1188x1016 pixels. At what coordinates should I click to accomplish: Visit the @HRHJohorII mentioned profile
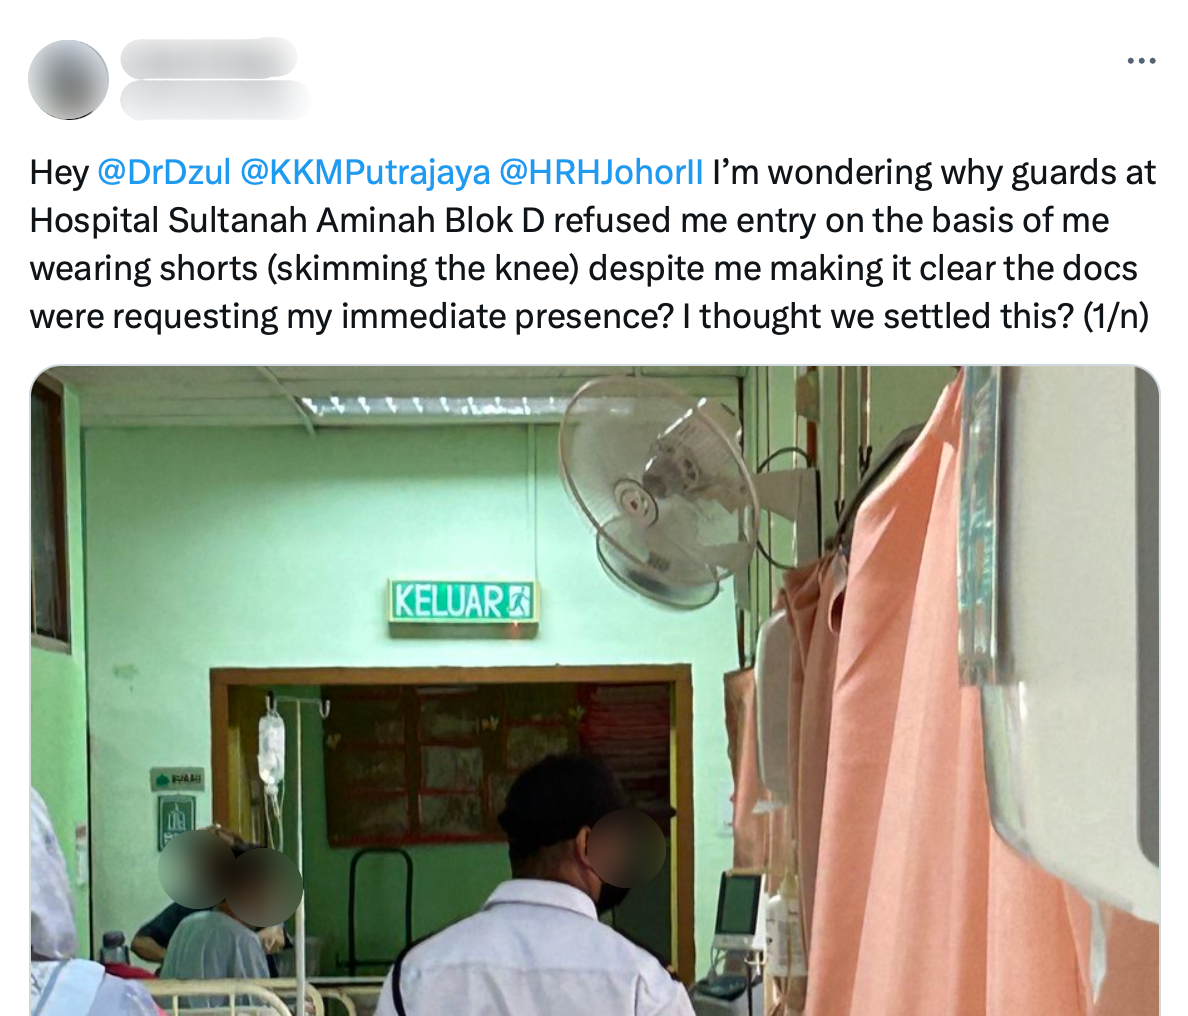(601, 173)
